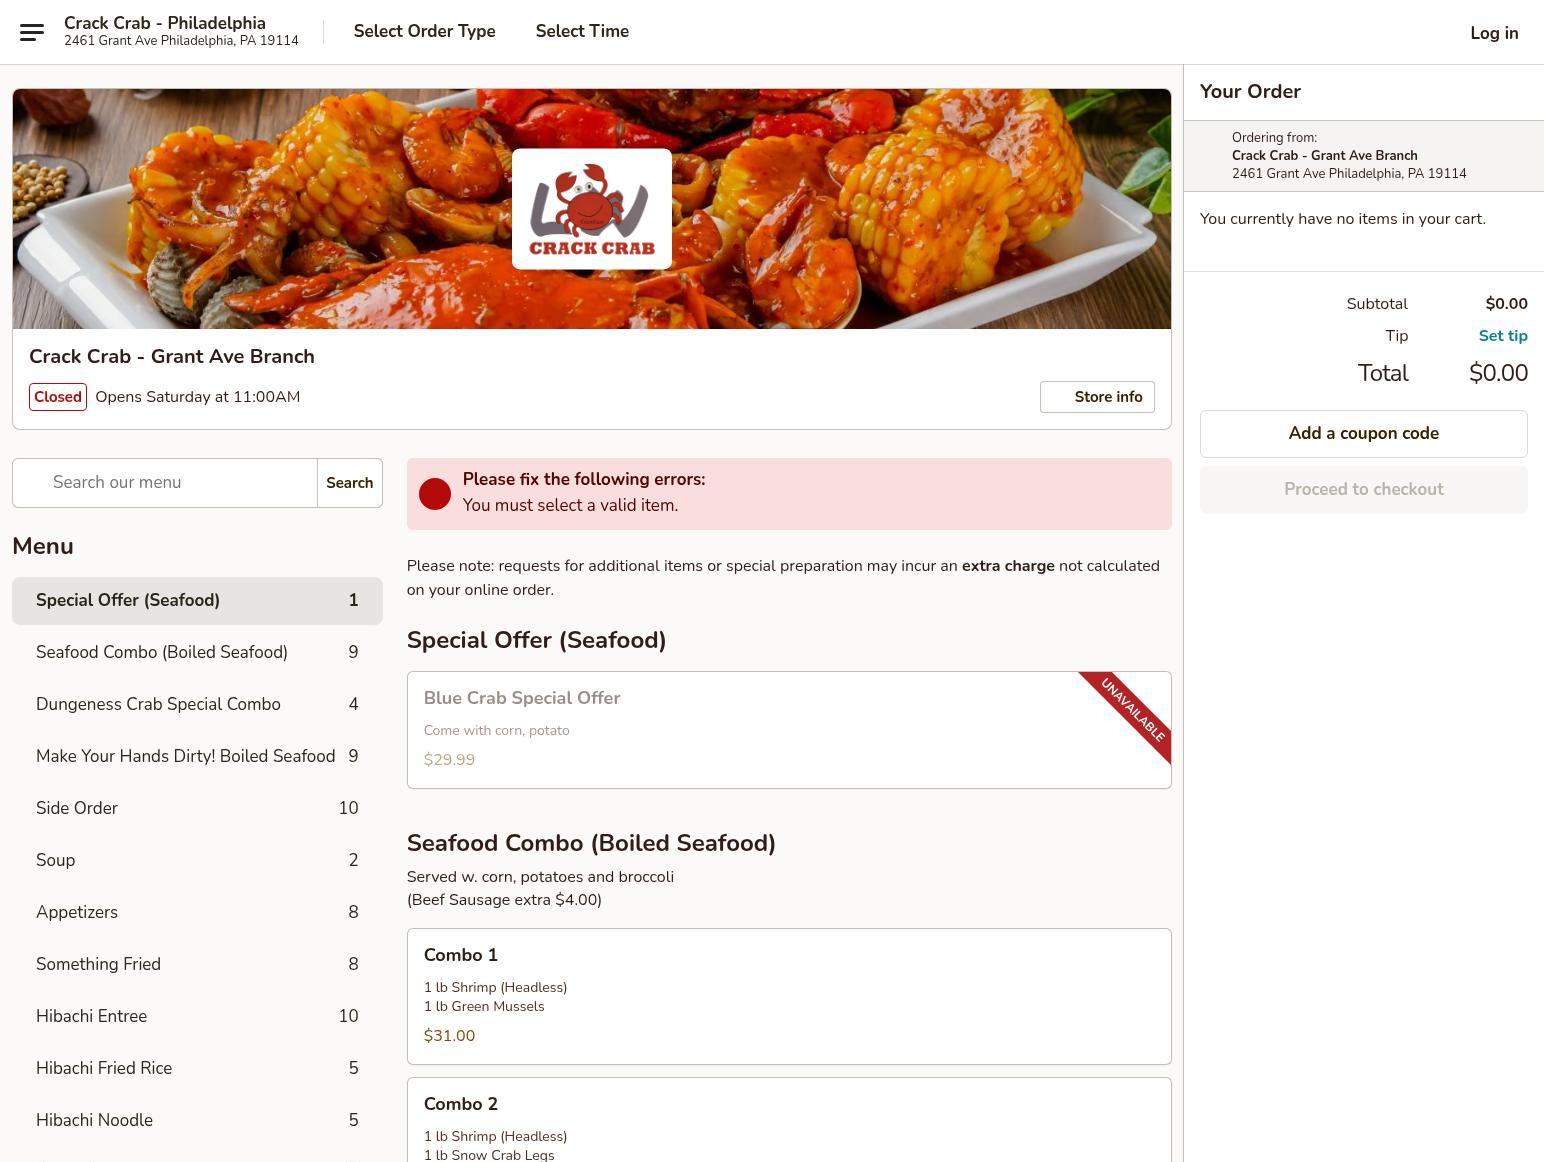Go to Dungeness Crab Special Combo category

[197, 705]
